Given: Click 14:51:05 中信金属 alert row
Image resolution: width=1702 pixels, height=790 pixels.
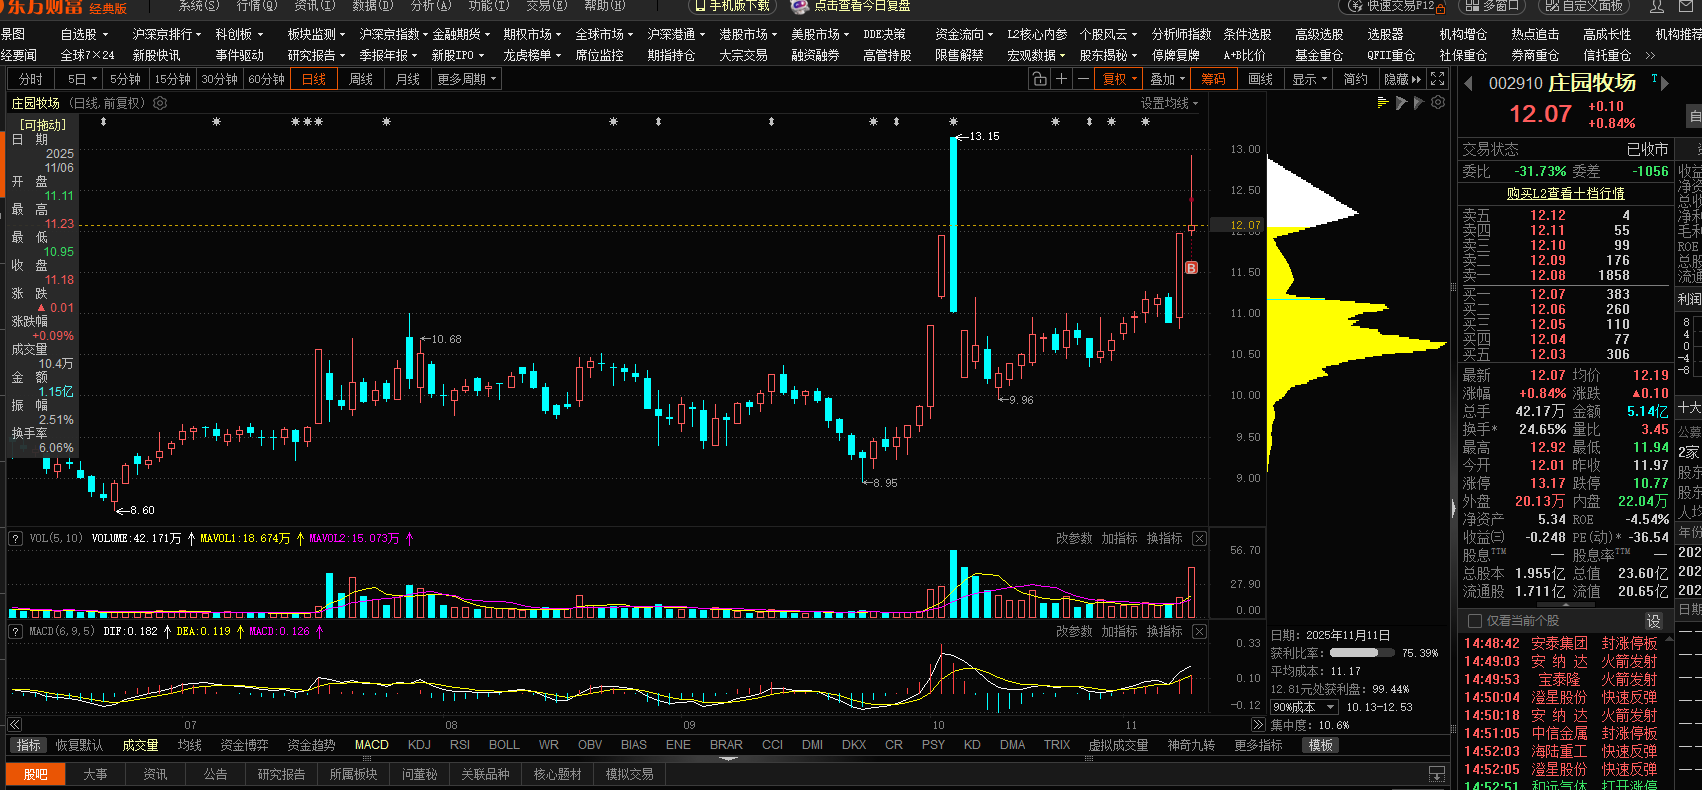Looking at the screenshot, I should (1561, 733).
